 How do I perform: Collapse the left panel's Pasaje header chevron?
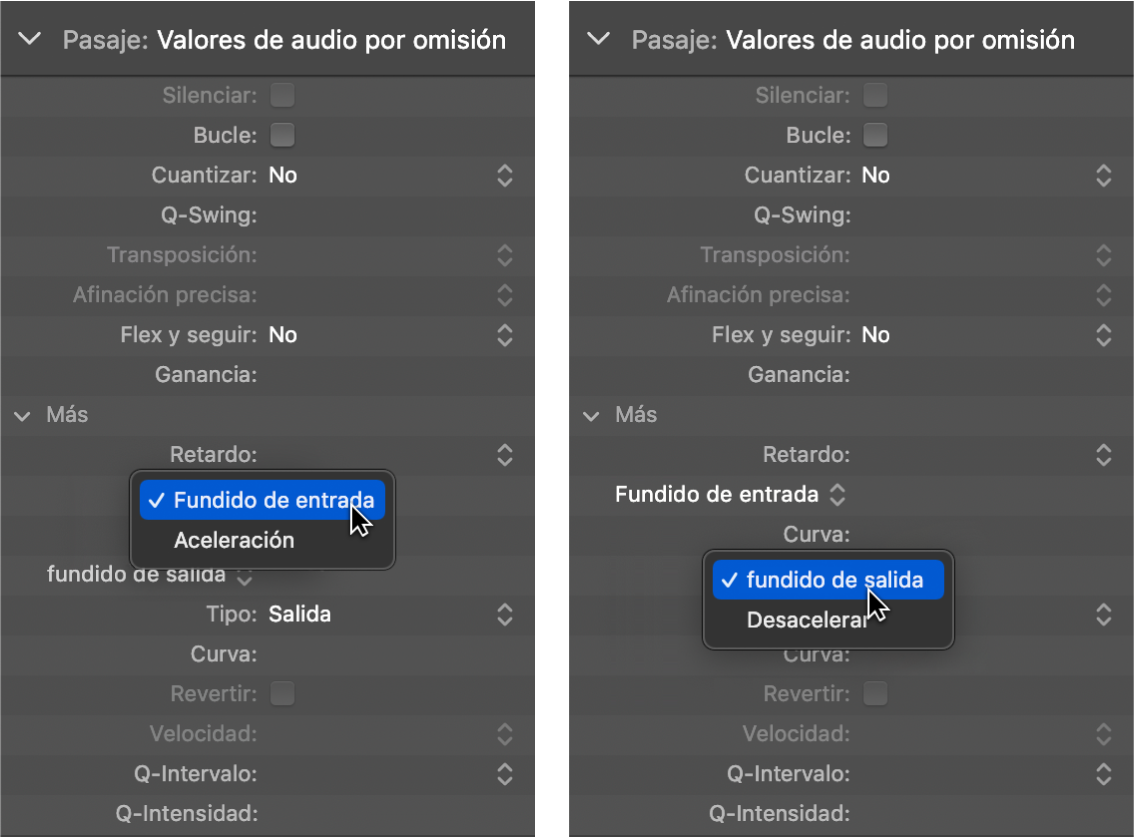point(30,40)
